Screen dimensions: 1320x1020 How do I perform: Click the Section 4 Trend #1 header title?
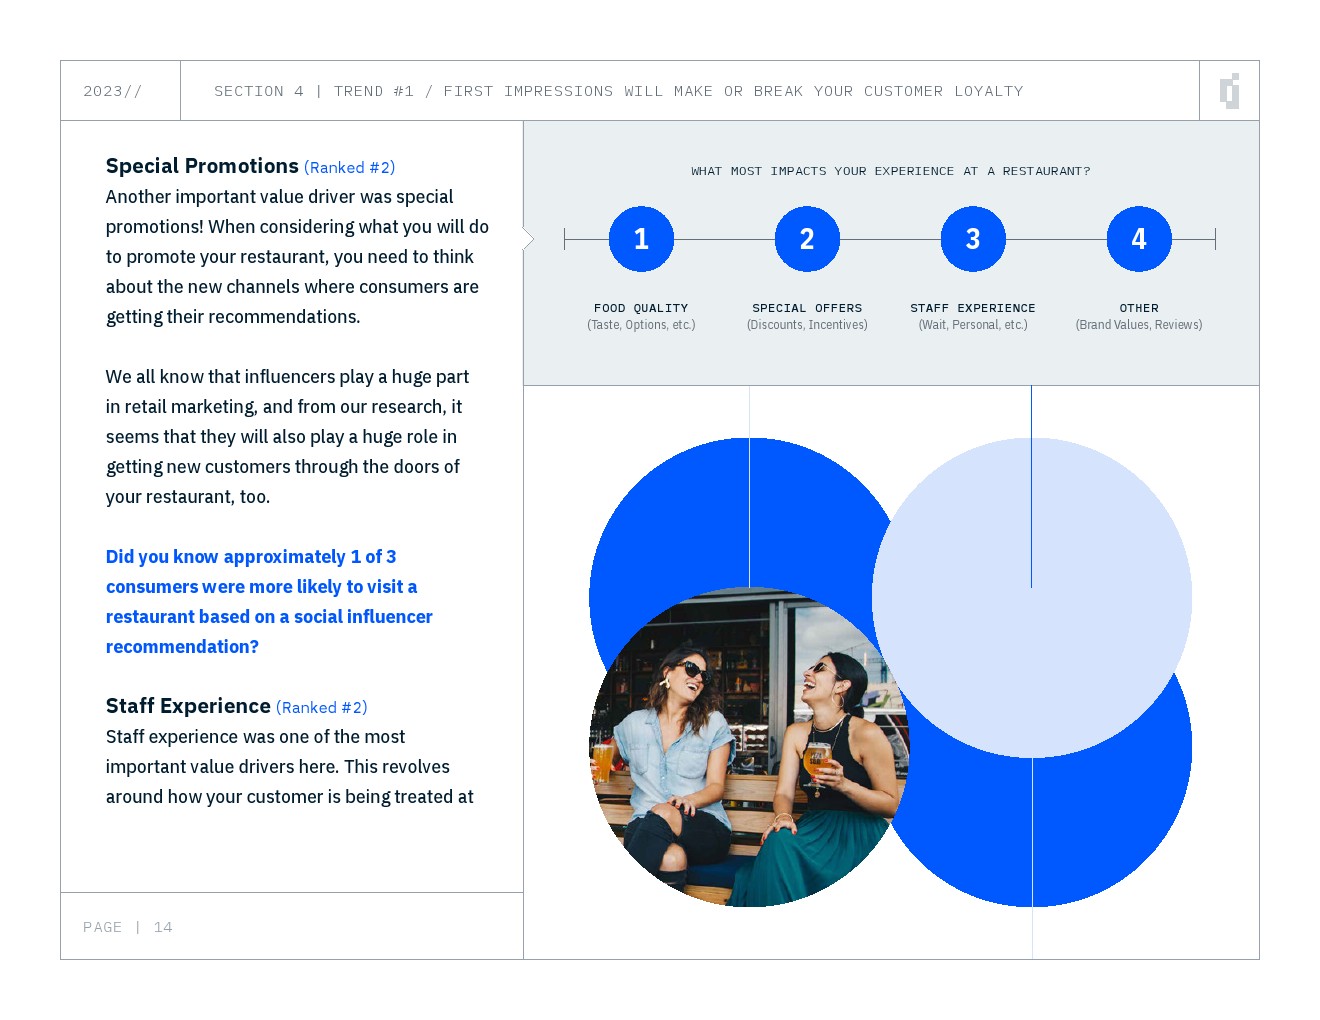[618, 91]
